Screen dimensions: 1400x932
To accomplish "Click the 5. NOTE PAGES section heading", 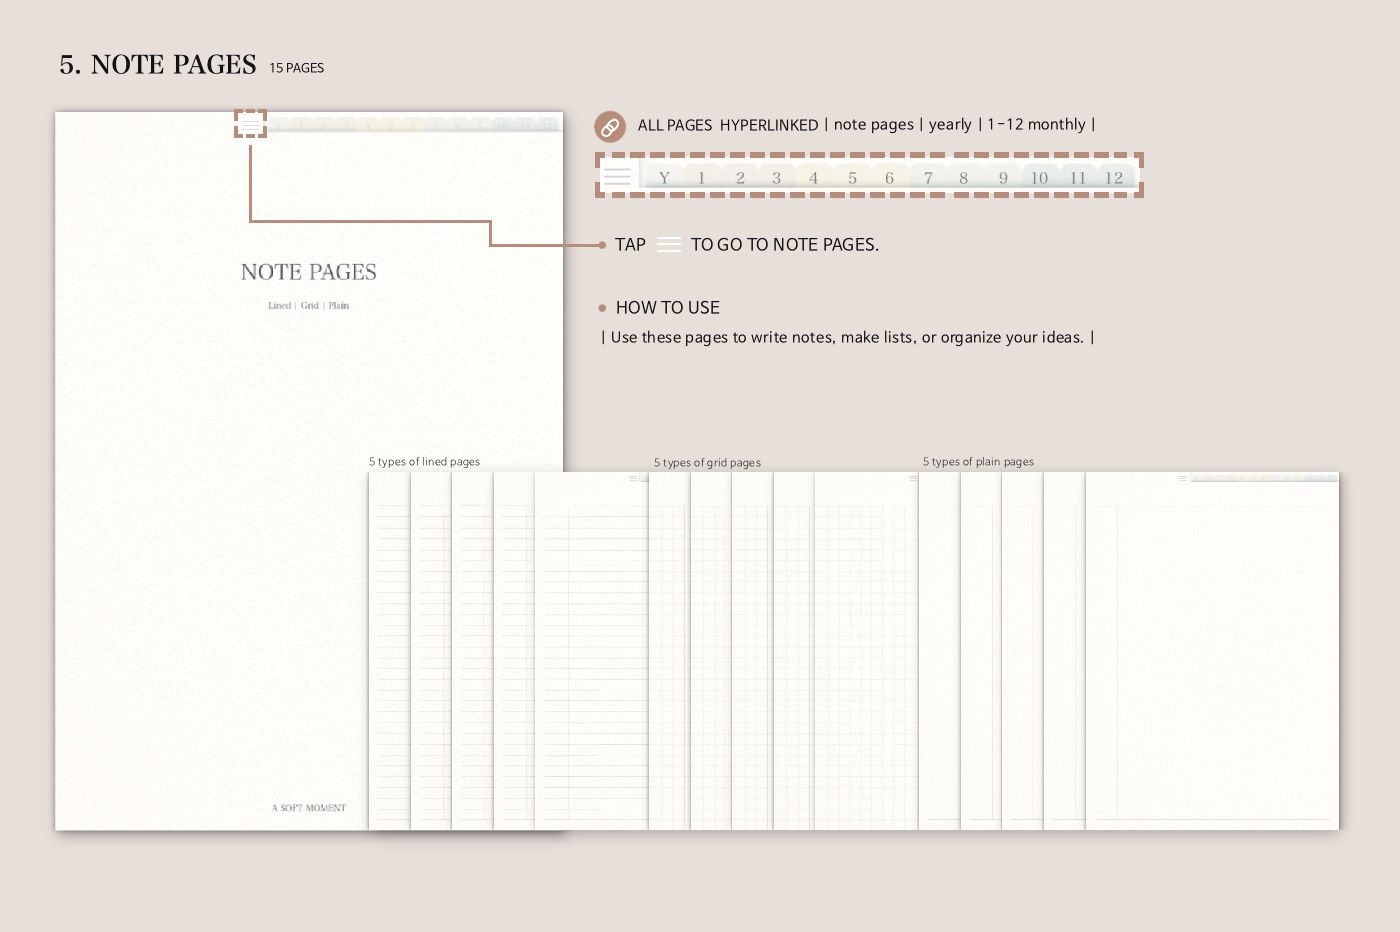I will click(158, 65).
